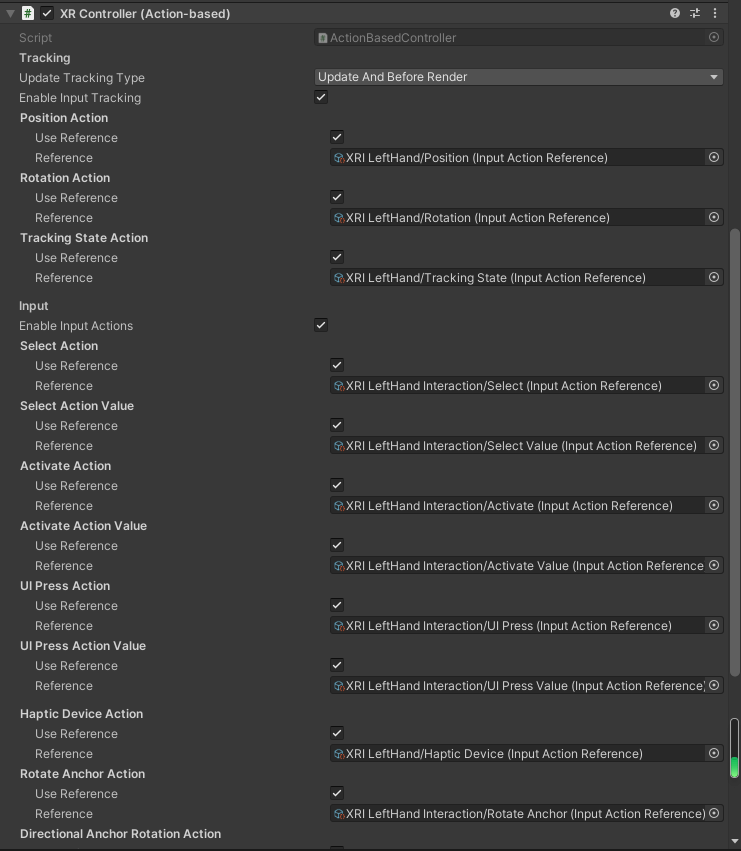741x851 pixels.
Task: Click the script icon on XR Controller header
Action: click(28, 13)
